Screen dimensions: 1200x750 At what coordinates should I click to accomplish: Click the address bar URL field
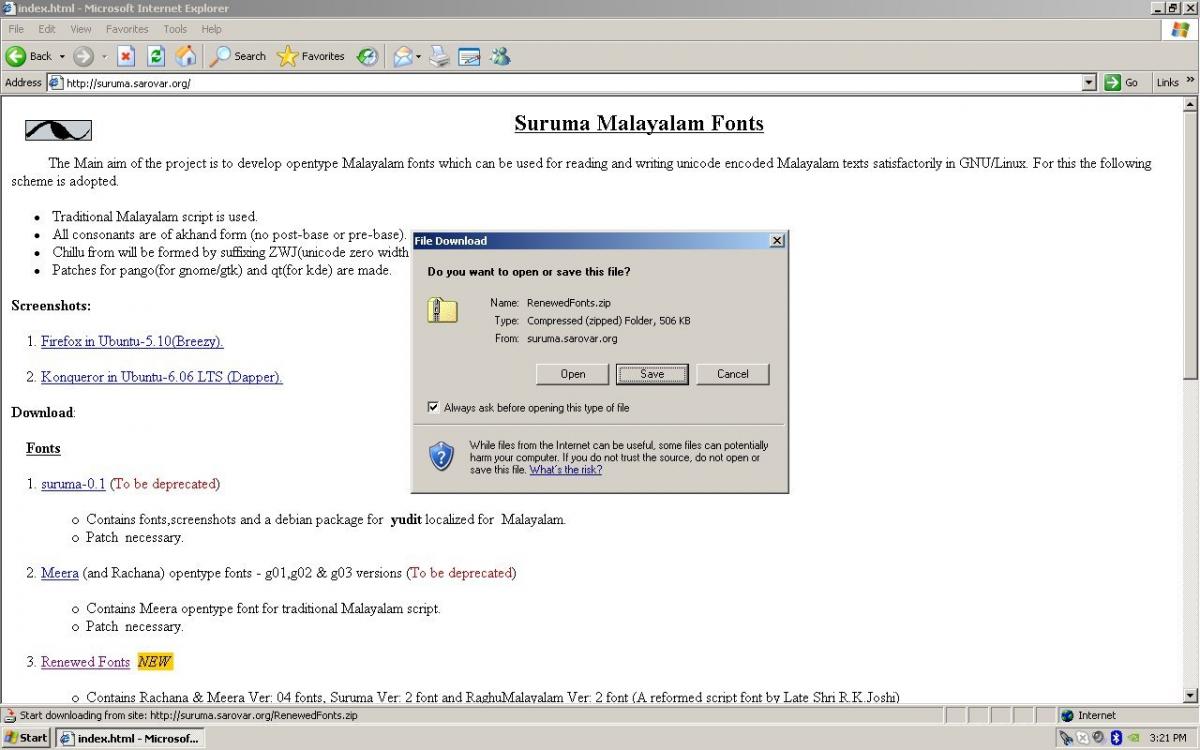(x=573, y=83)
